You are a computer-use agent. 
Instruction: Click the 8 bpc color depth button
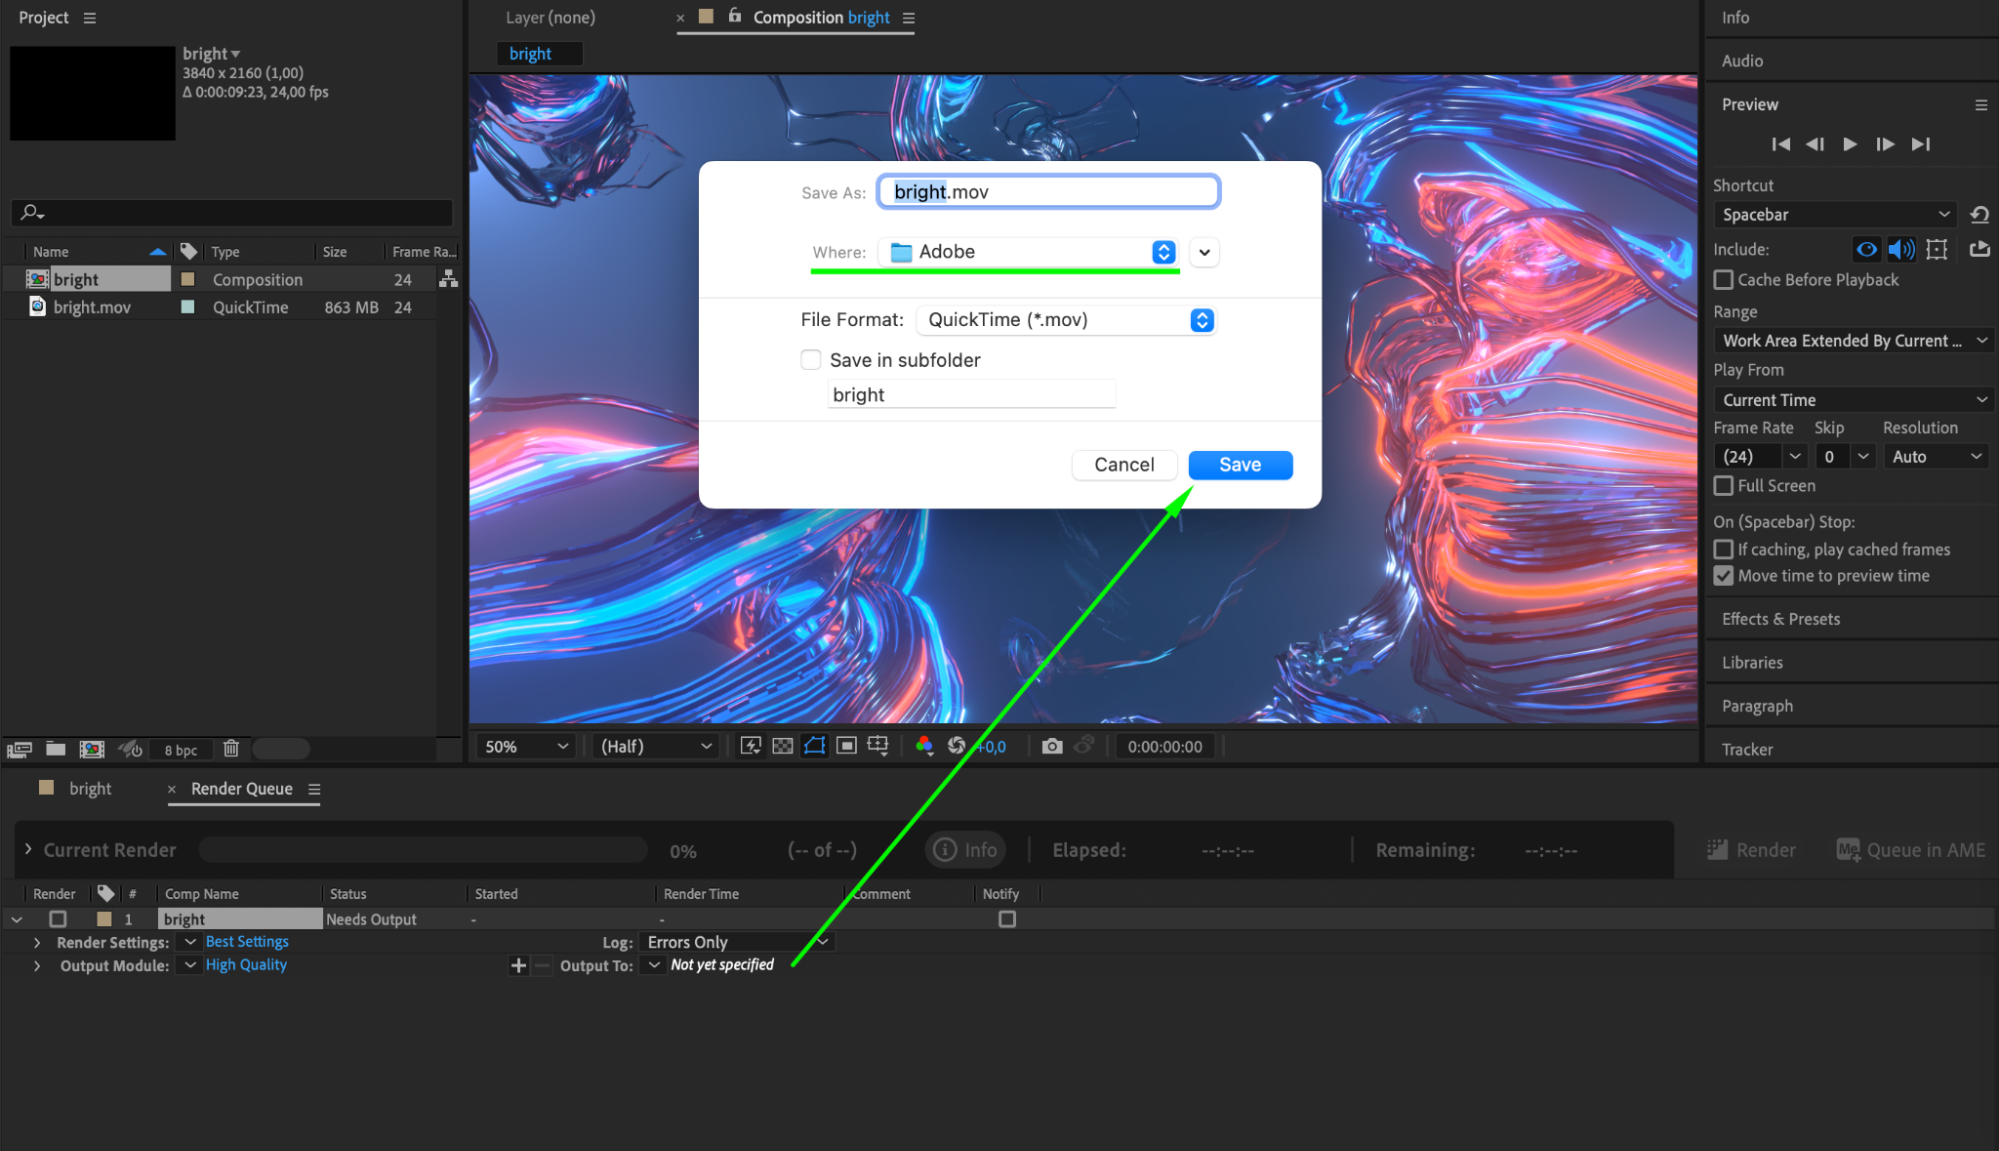(181, 750)
